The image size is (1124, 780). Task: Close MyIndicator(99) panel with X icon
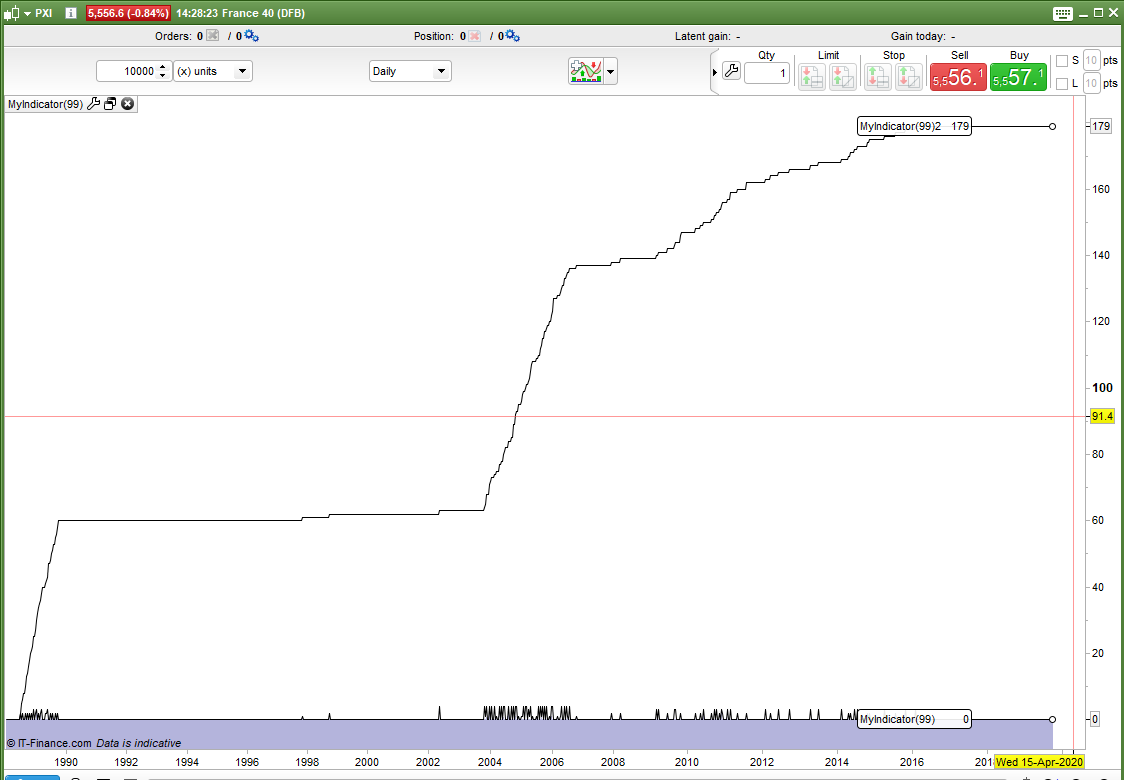(x=128, y=104)
